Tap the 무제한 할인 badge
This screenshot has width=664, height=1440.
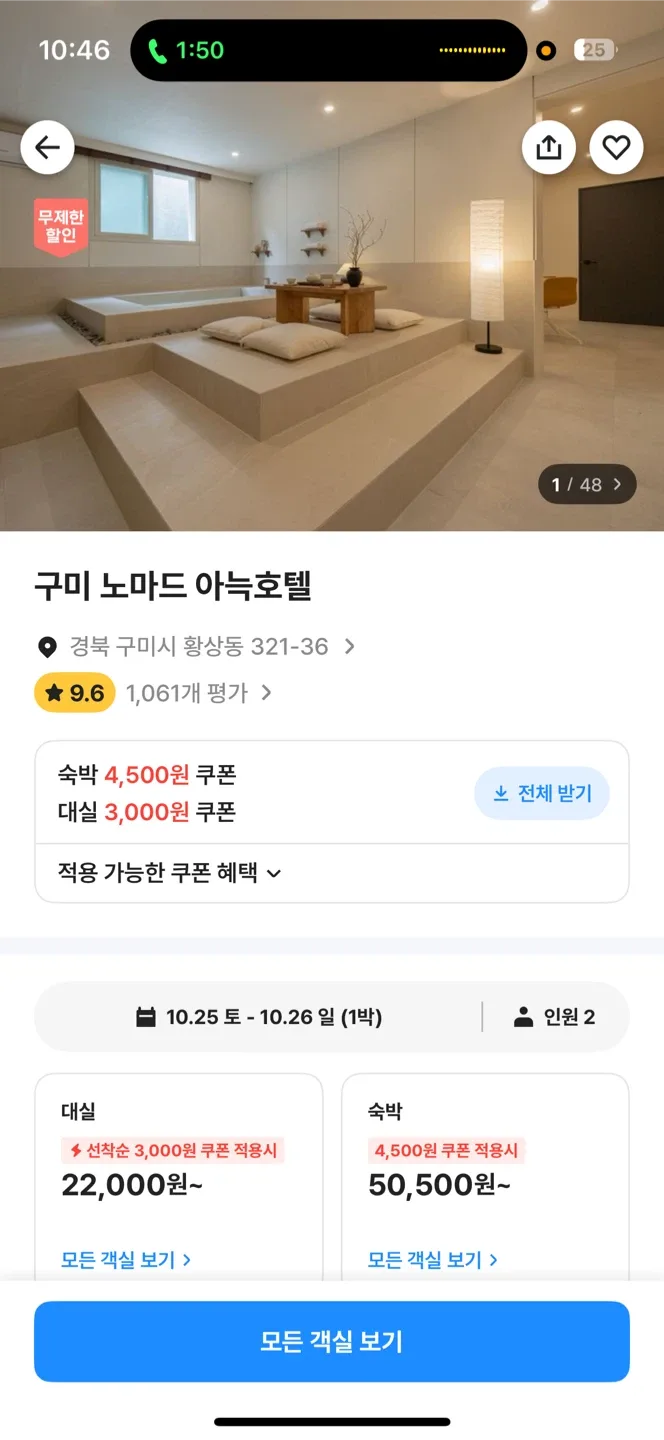click(60, 226)
